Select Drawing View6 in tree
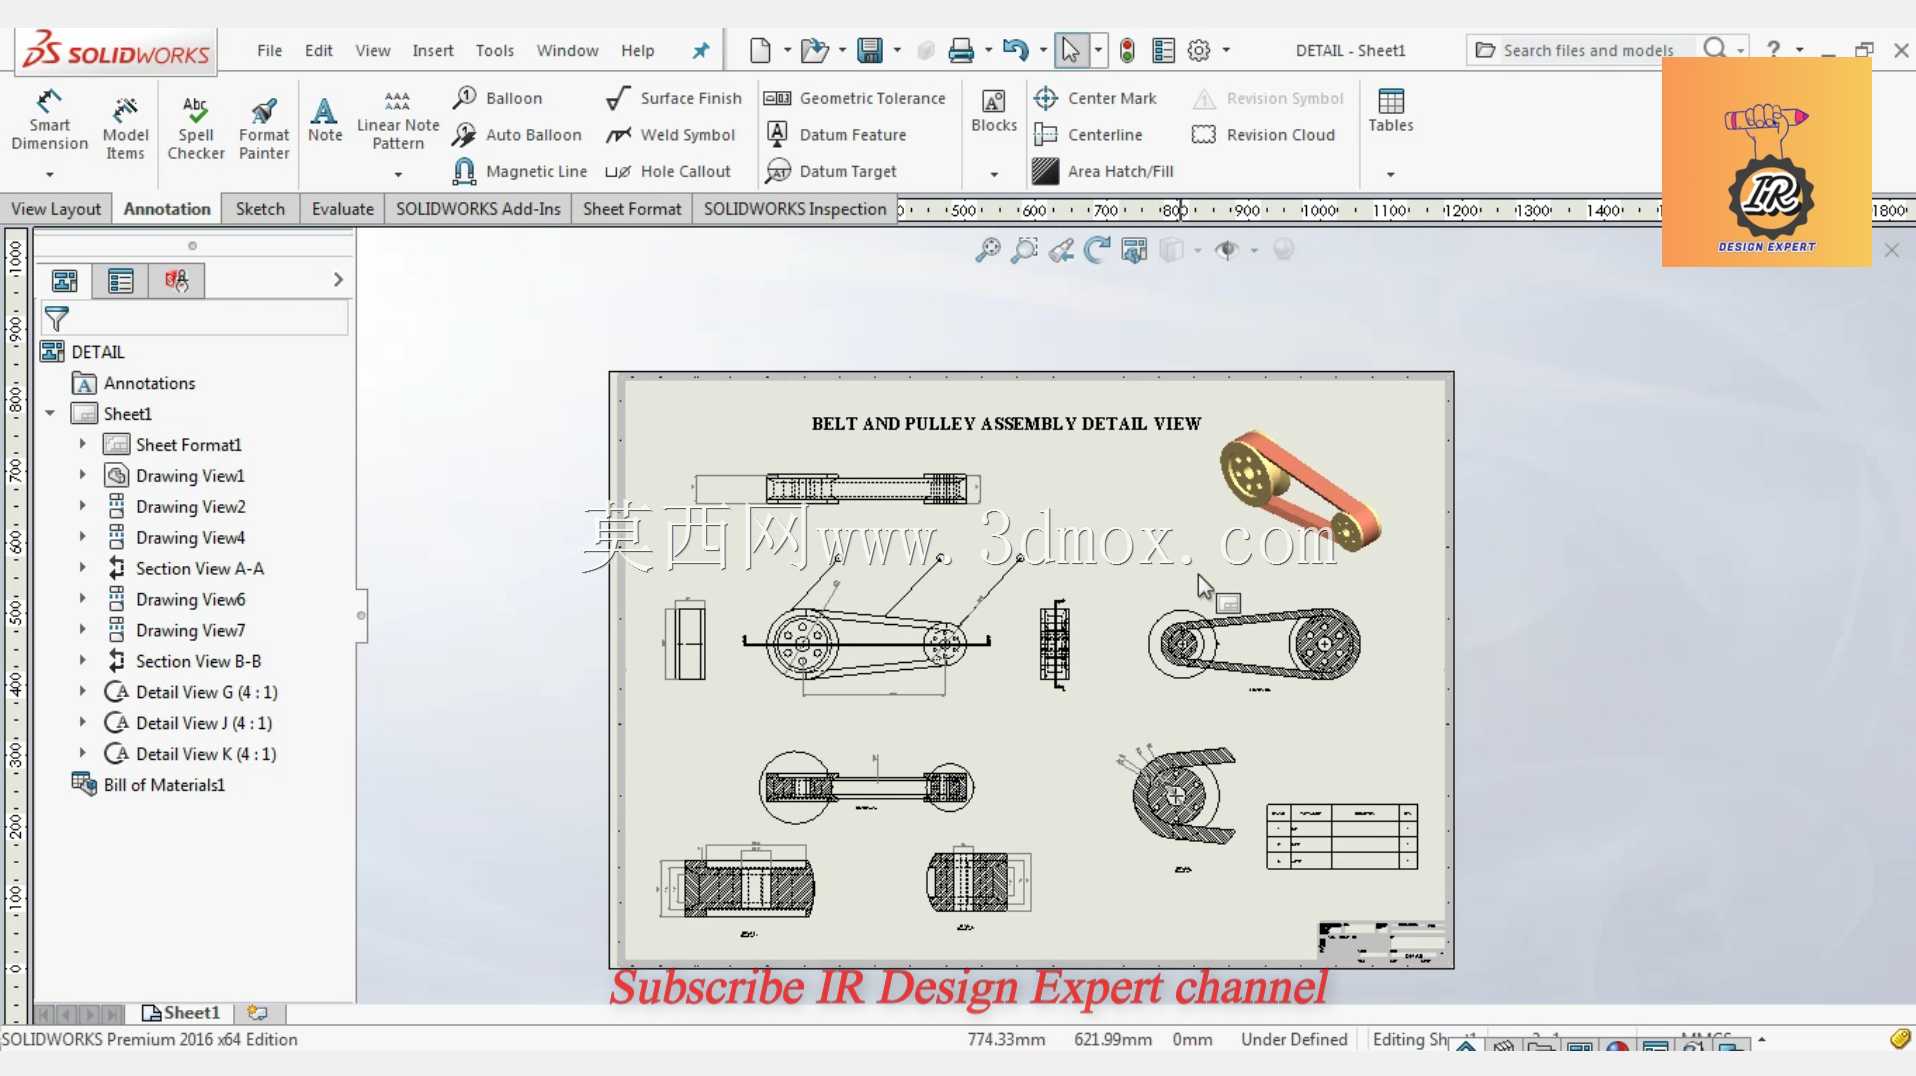The height and width of the screenshot is (1076, 1916). (190, 599)
